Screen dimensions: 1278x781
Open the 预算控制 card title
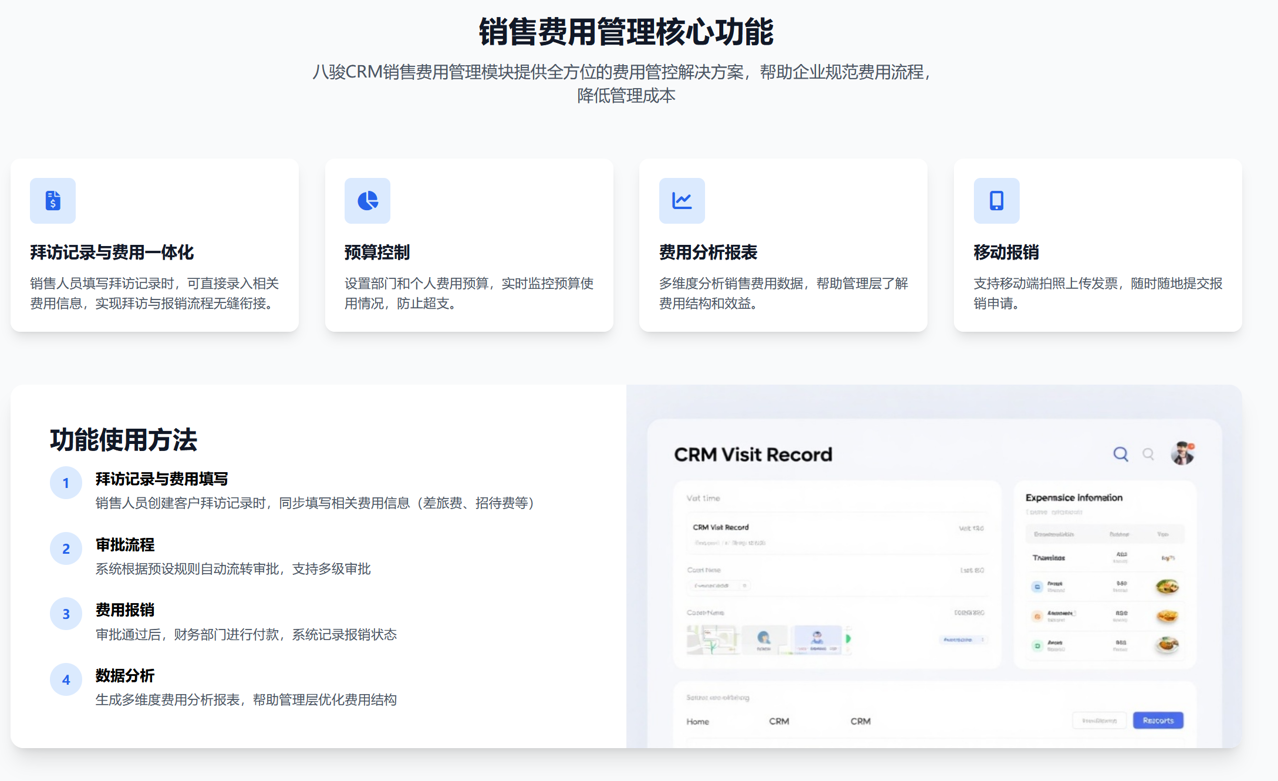377,253
